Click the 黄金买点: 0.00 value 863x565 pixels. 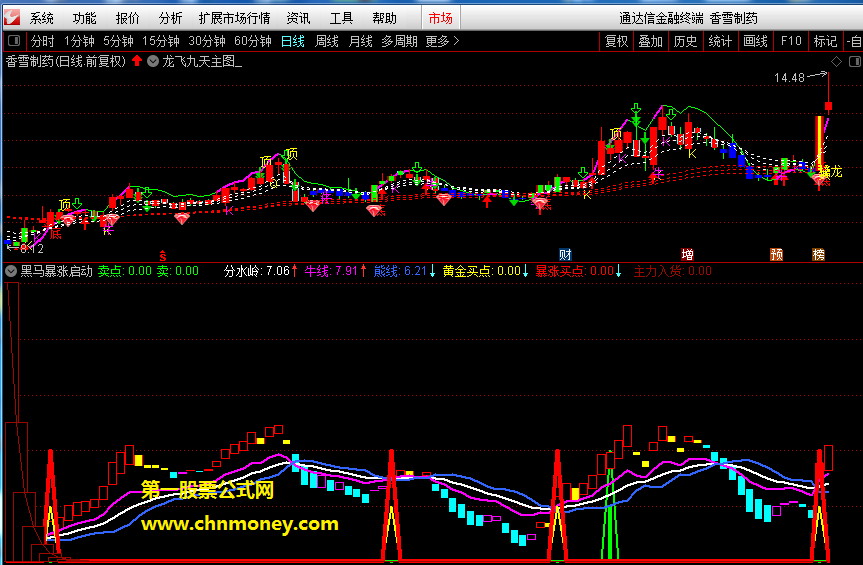482,271
